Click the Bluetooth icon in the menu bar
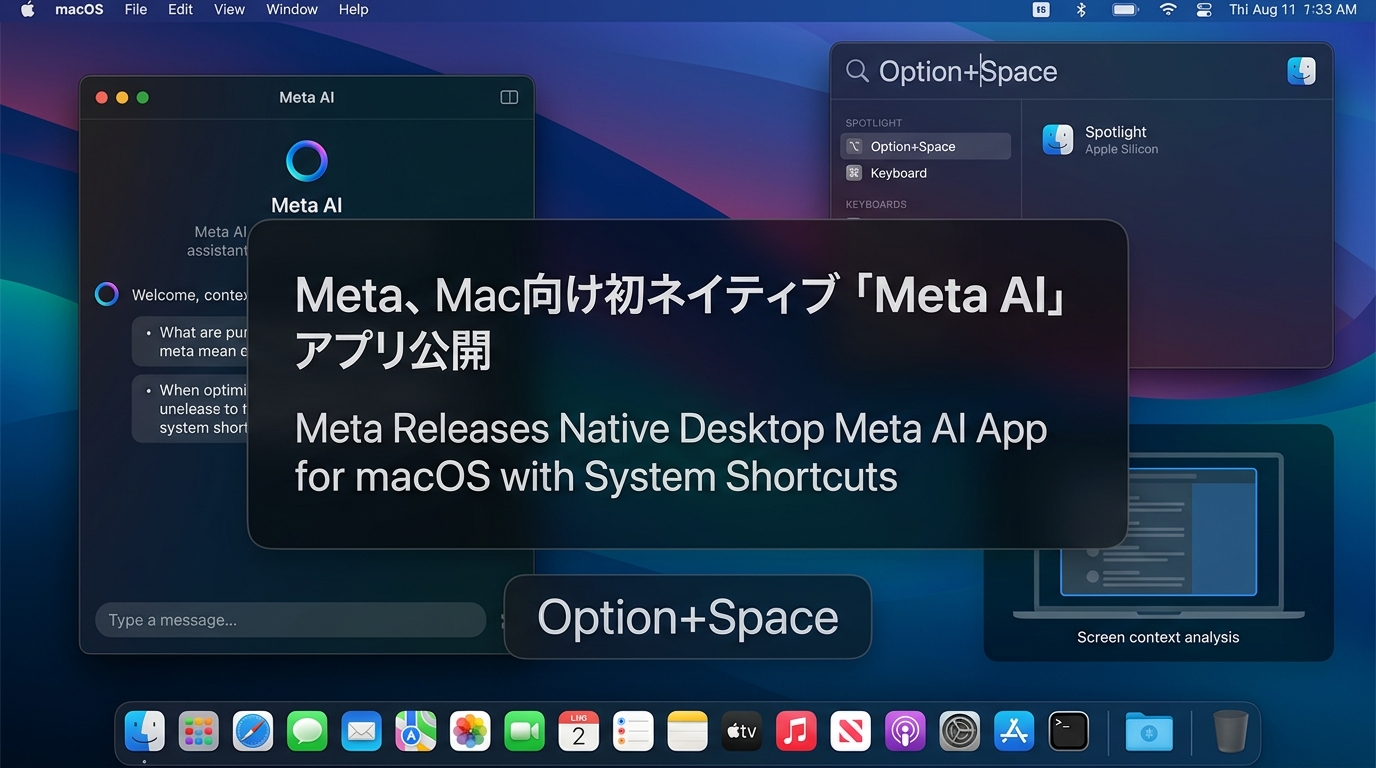Image resolution: width=1376 pixels, height=768 pixels. [1080, 10]
